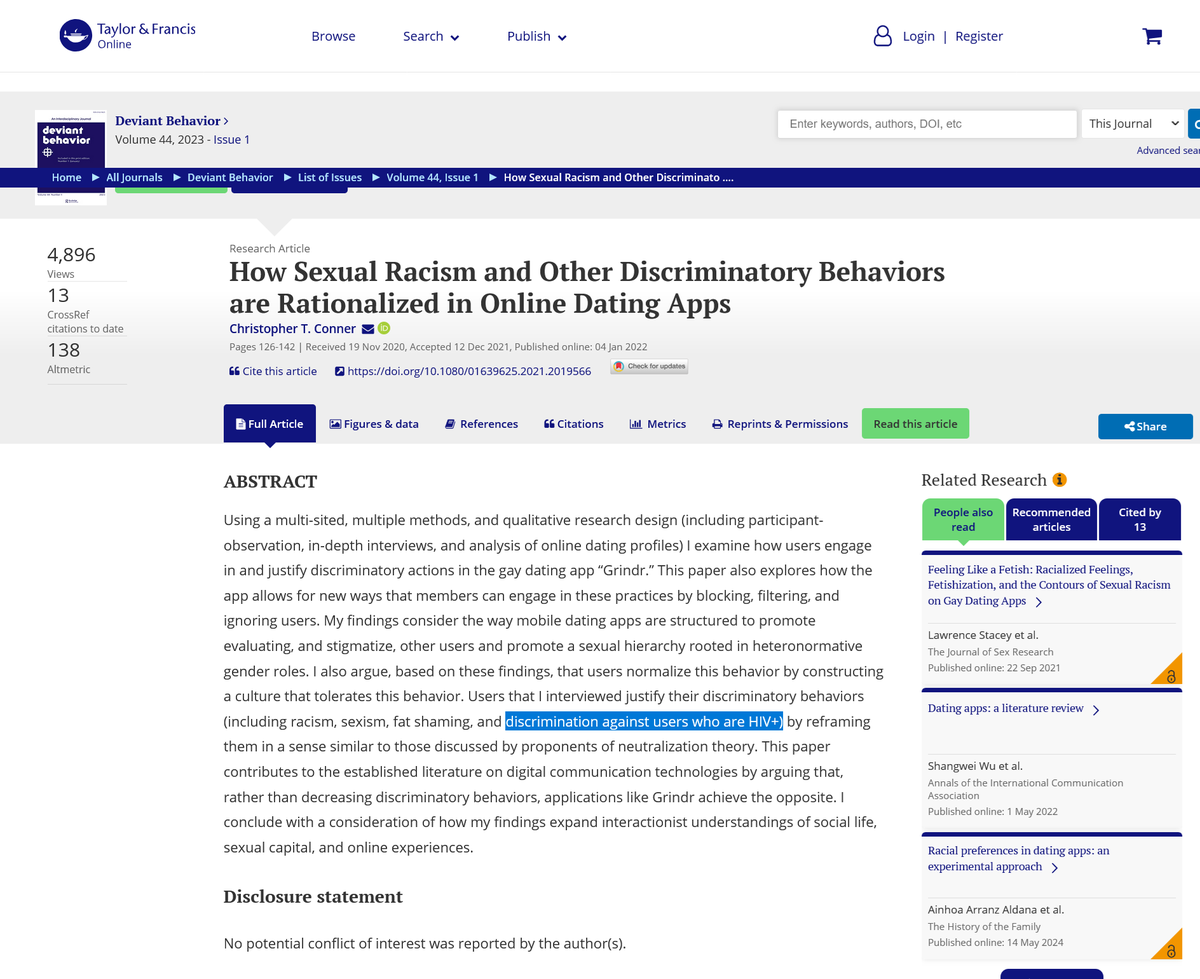Open the Full Article tab

pos(270,424)
